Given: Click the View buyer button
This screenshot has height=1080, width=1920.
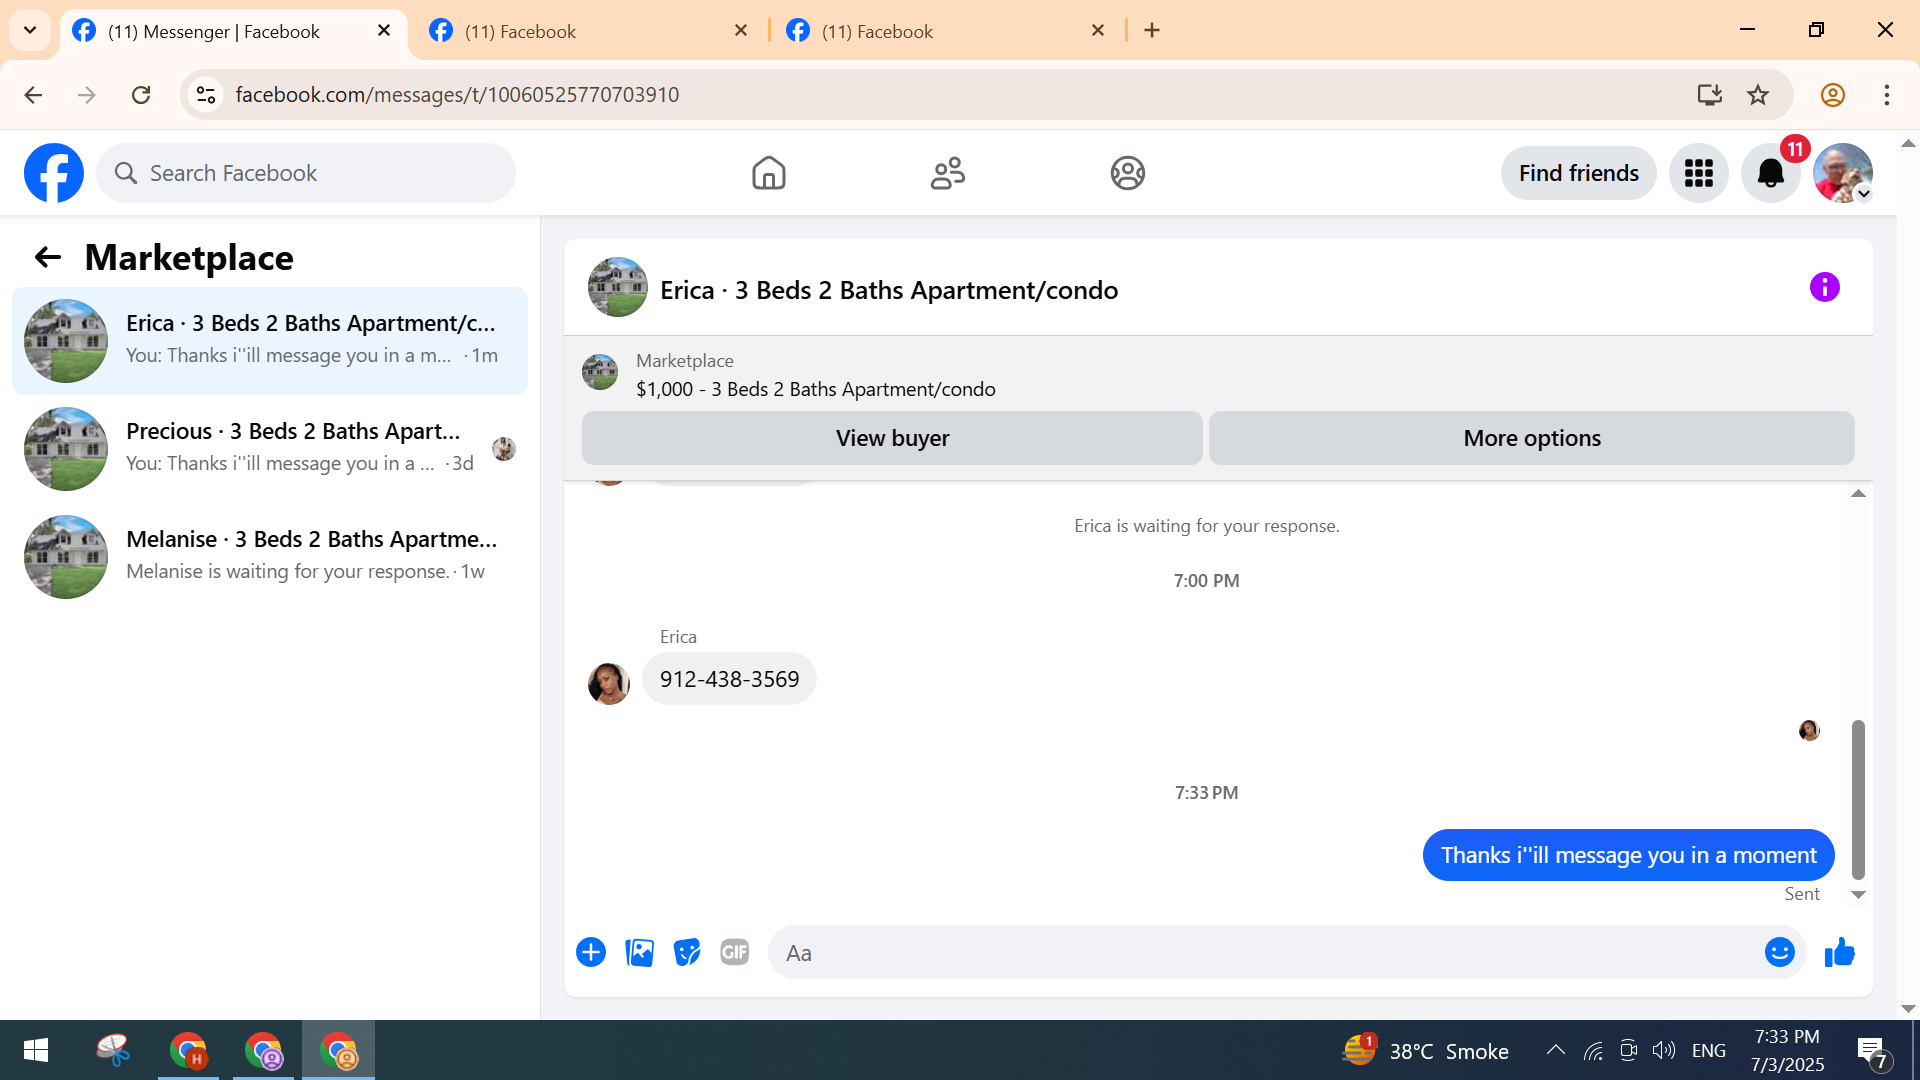Looking at the screenshot, I should 892,438.
